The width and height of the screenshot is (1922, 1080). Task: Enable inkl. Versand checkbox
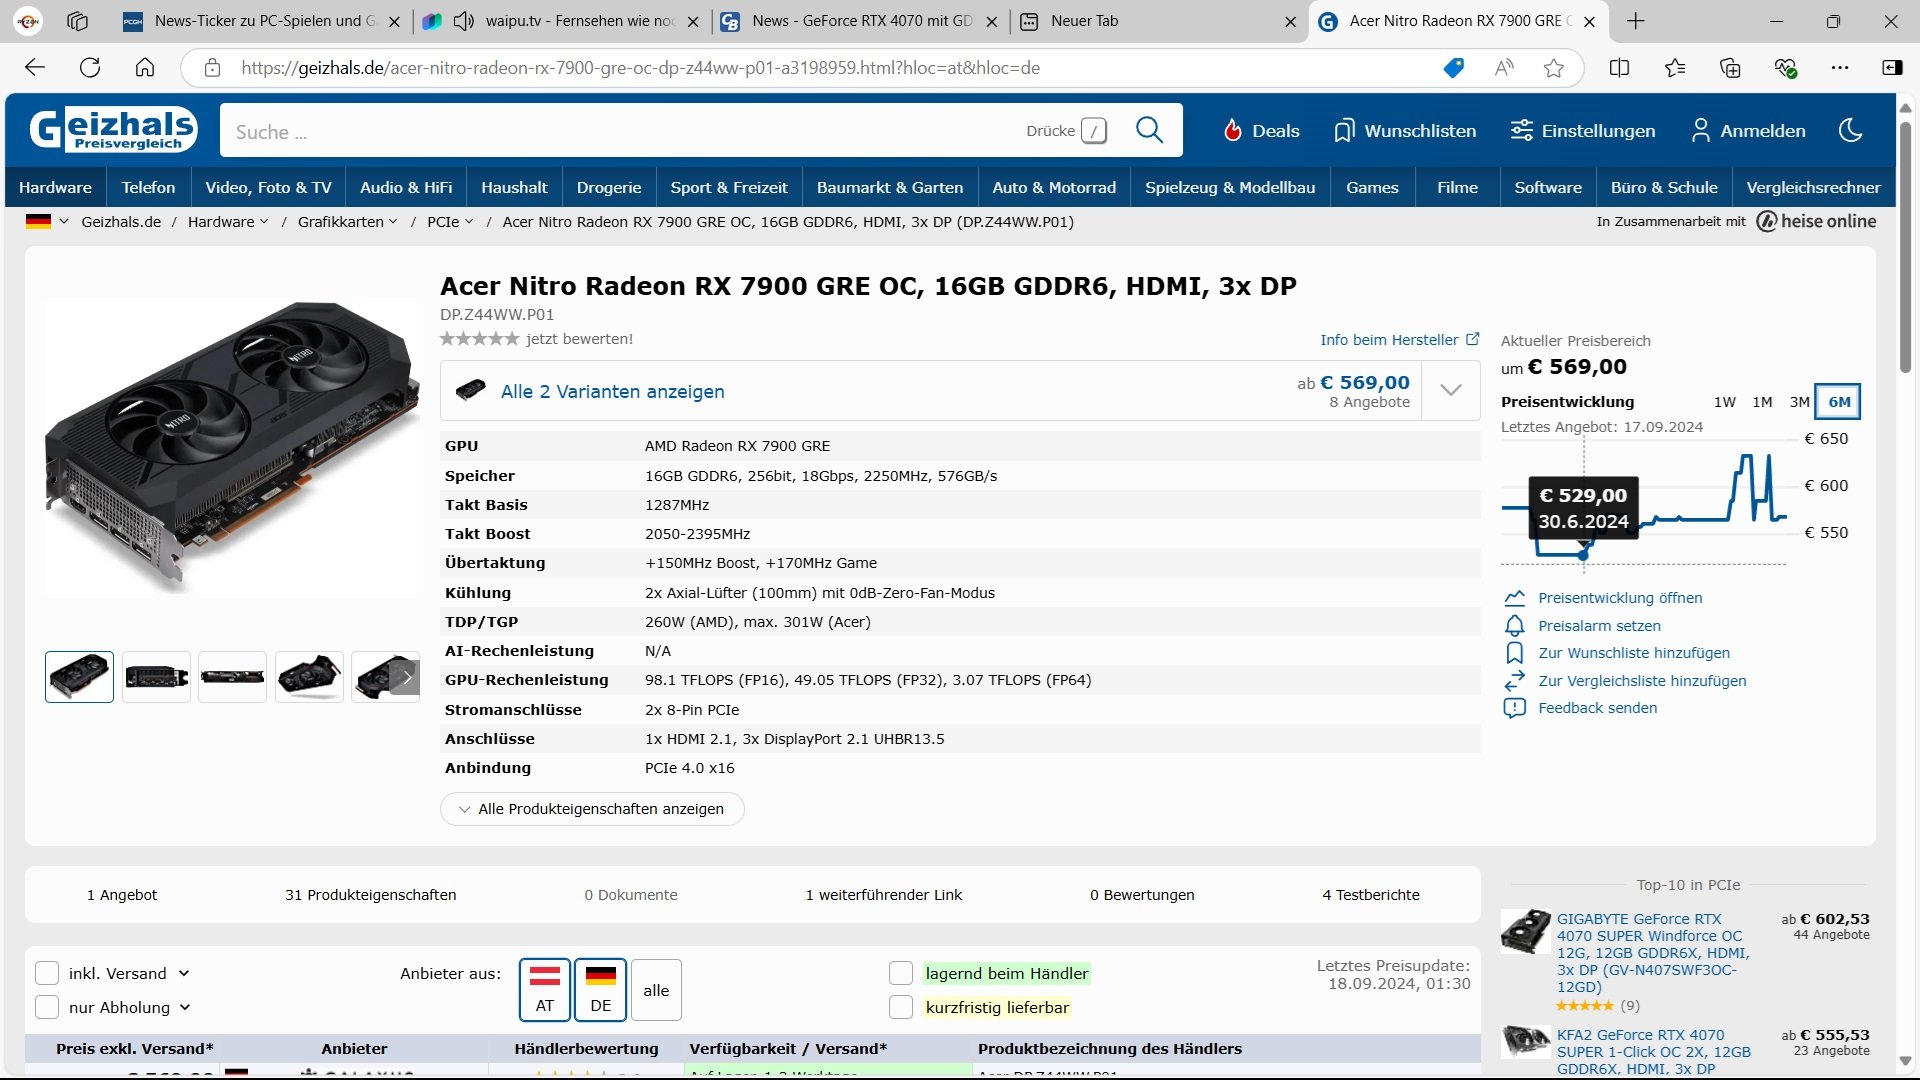tap(47, 974)
